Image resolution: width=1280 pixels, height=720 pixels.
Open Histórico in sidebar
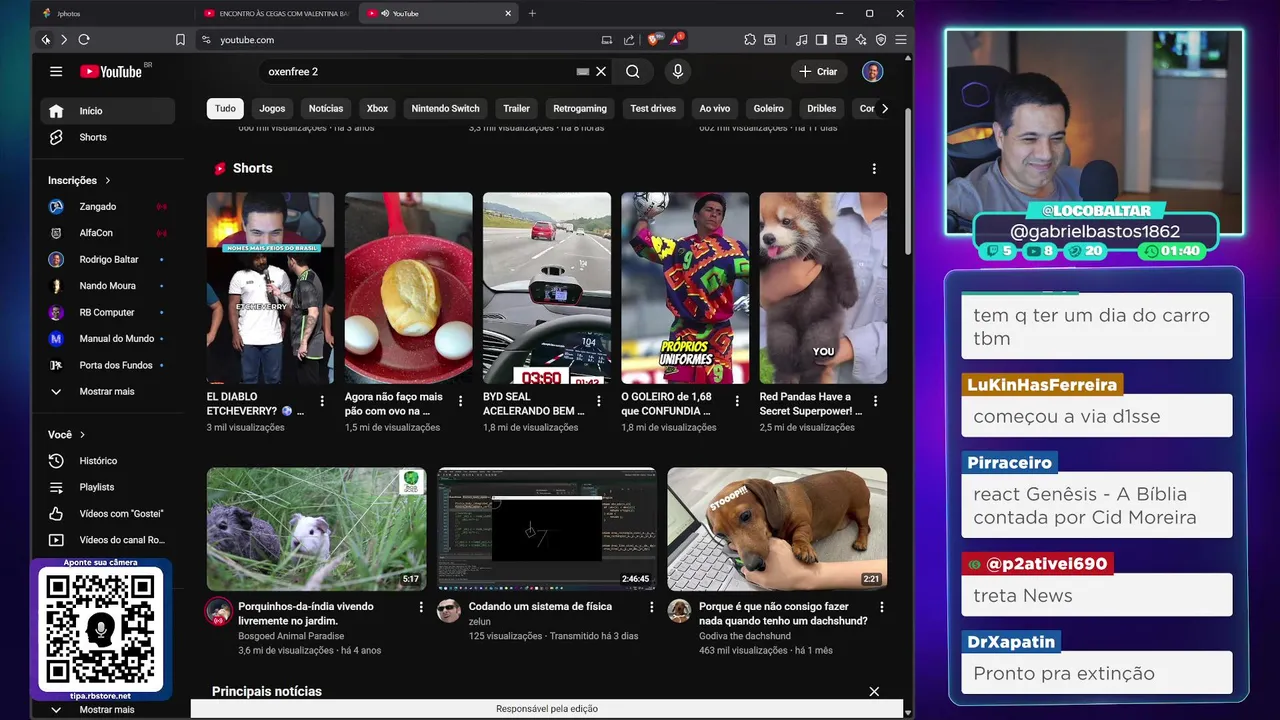click(x=107, y=461)
